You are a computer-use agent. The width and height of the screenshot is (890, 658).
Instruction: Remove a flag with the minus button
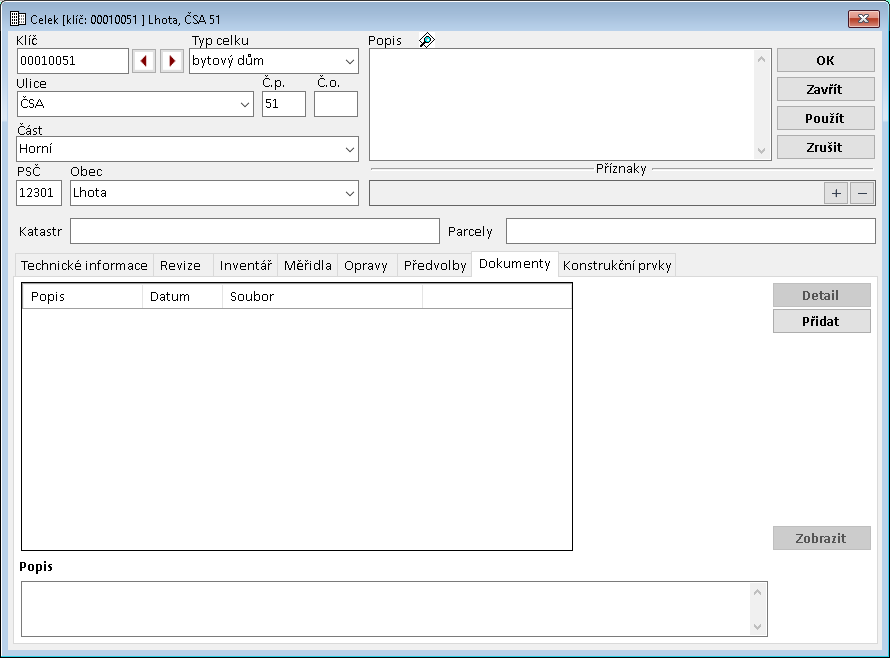tap(862, 193)
